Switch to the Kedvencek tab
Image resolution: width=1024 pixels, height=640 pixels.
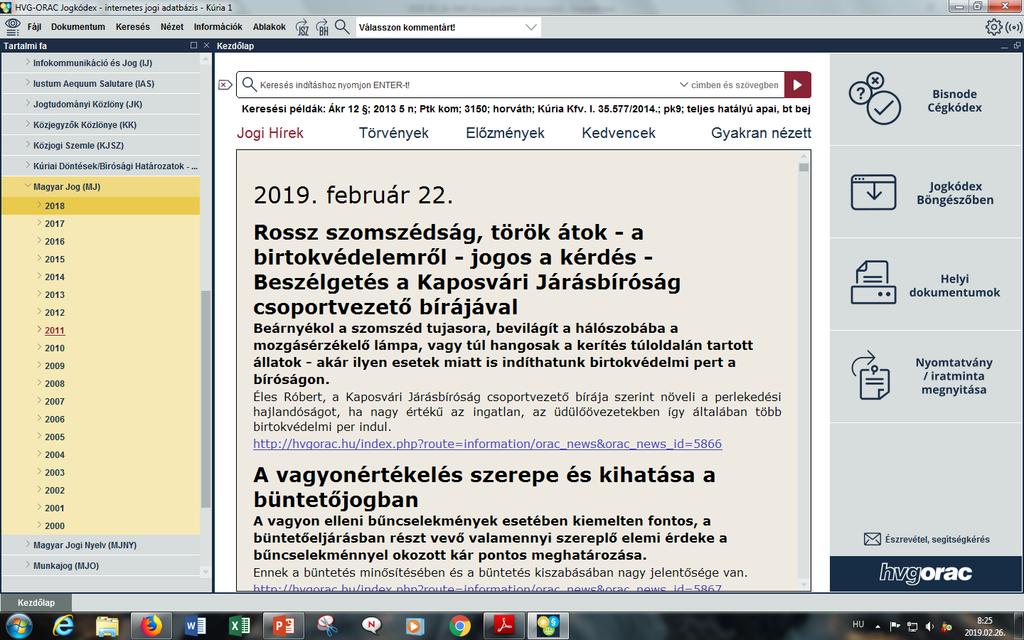pyautogui.click(x=618, y=133)
